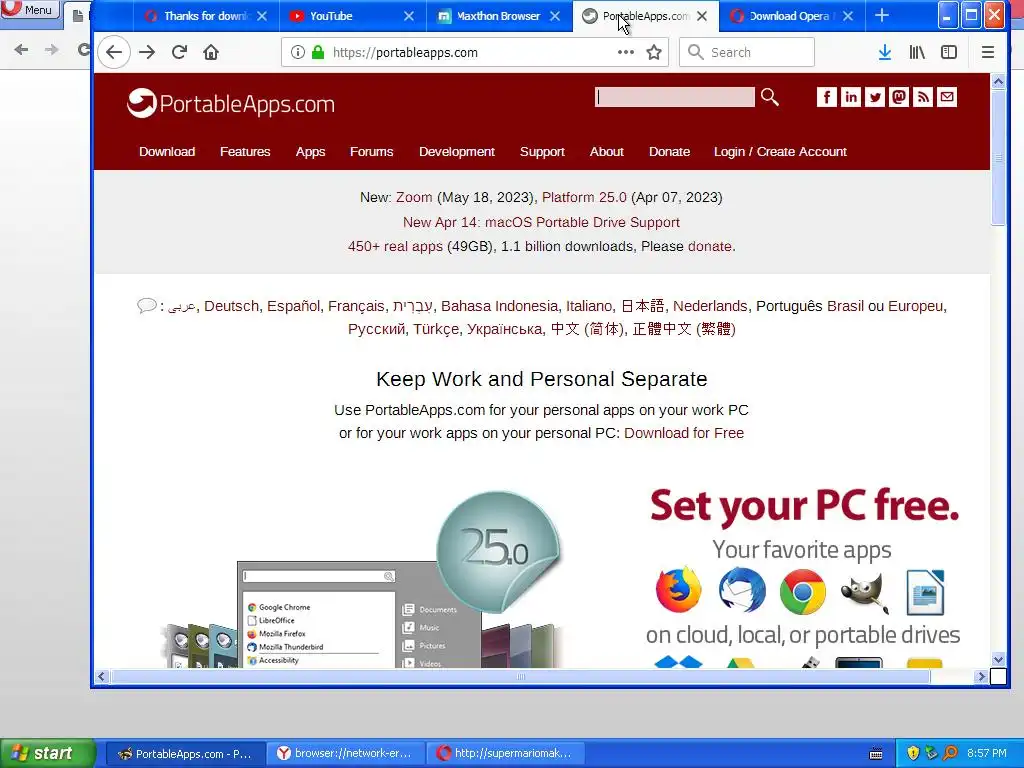Image resolution: width=1024 pixels, height=768 pixels.
Task: Click the 8:57 PM taskbar clock
Action: pos(987,753)
